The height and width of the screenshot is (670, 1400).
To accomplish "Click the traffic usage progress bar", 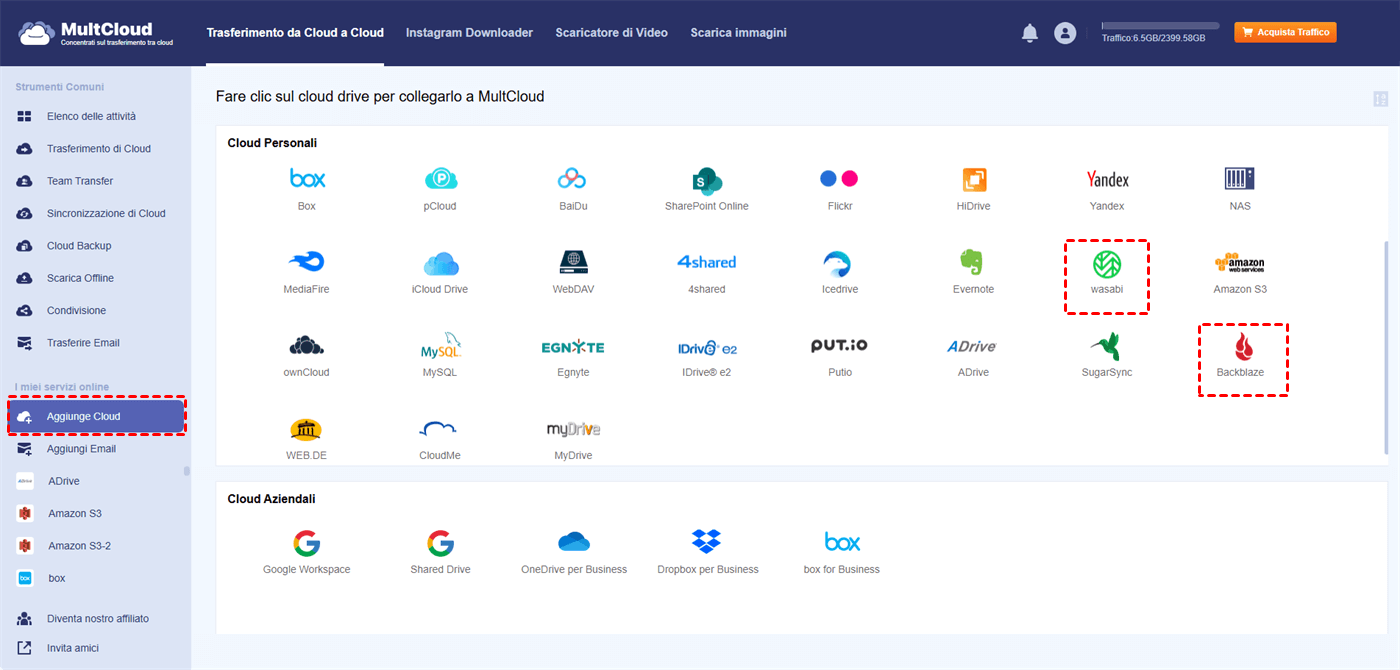I will pyautogui.click(x=1160, y=26).
